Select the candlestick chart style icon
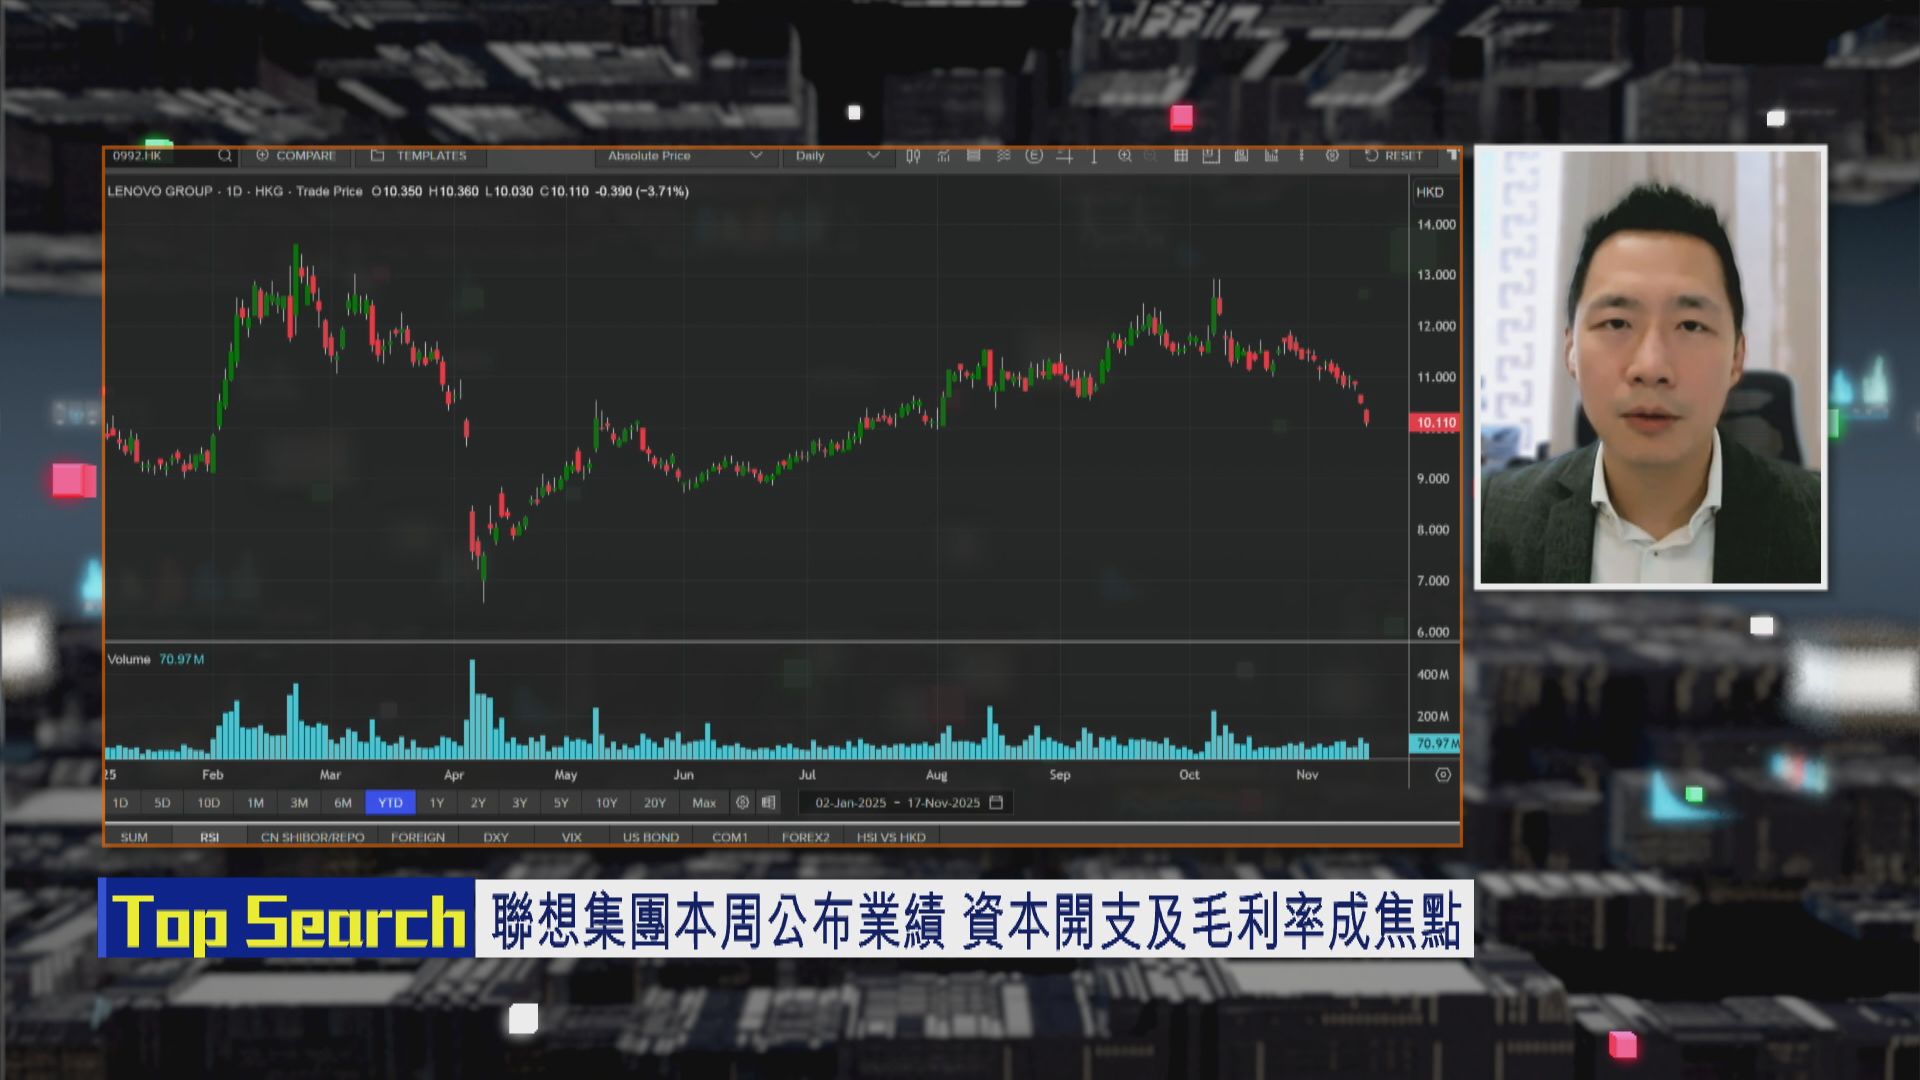 pos(914,156)
